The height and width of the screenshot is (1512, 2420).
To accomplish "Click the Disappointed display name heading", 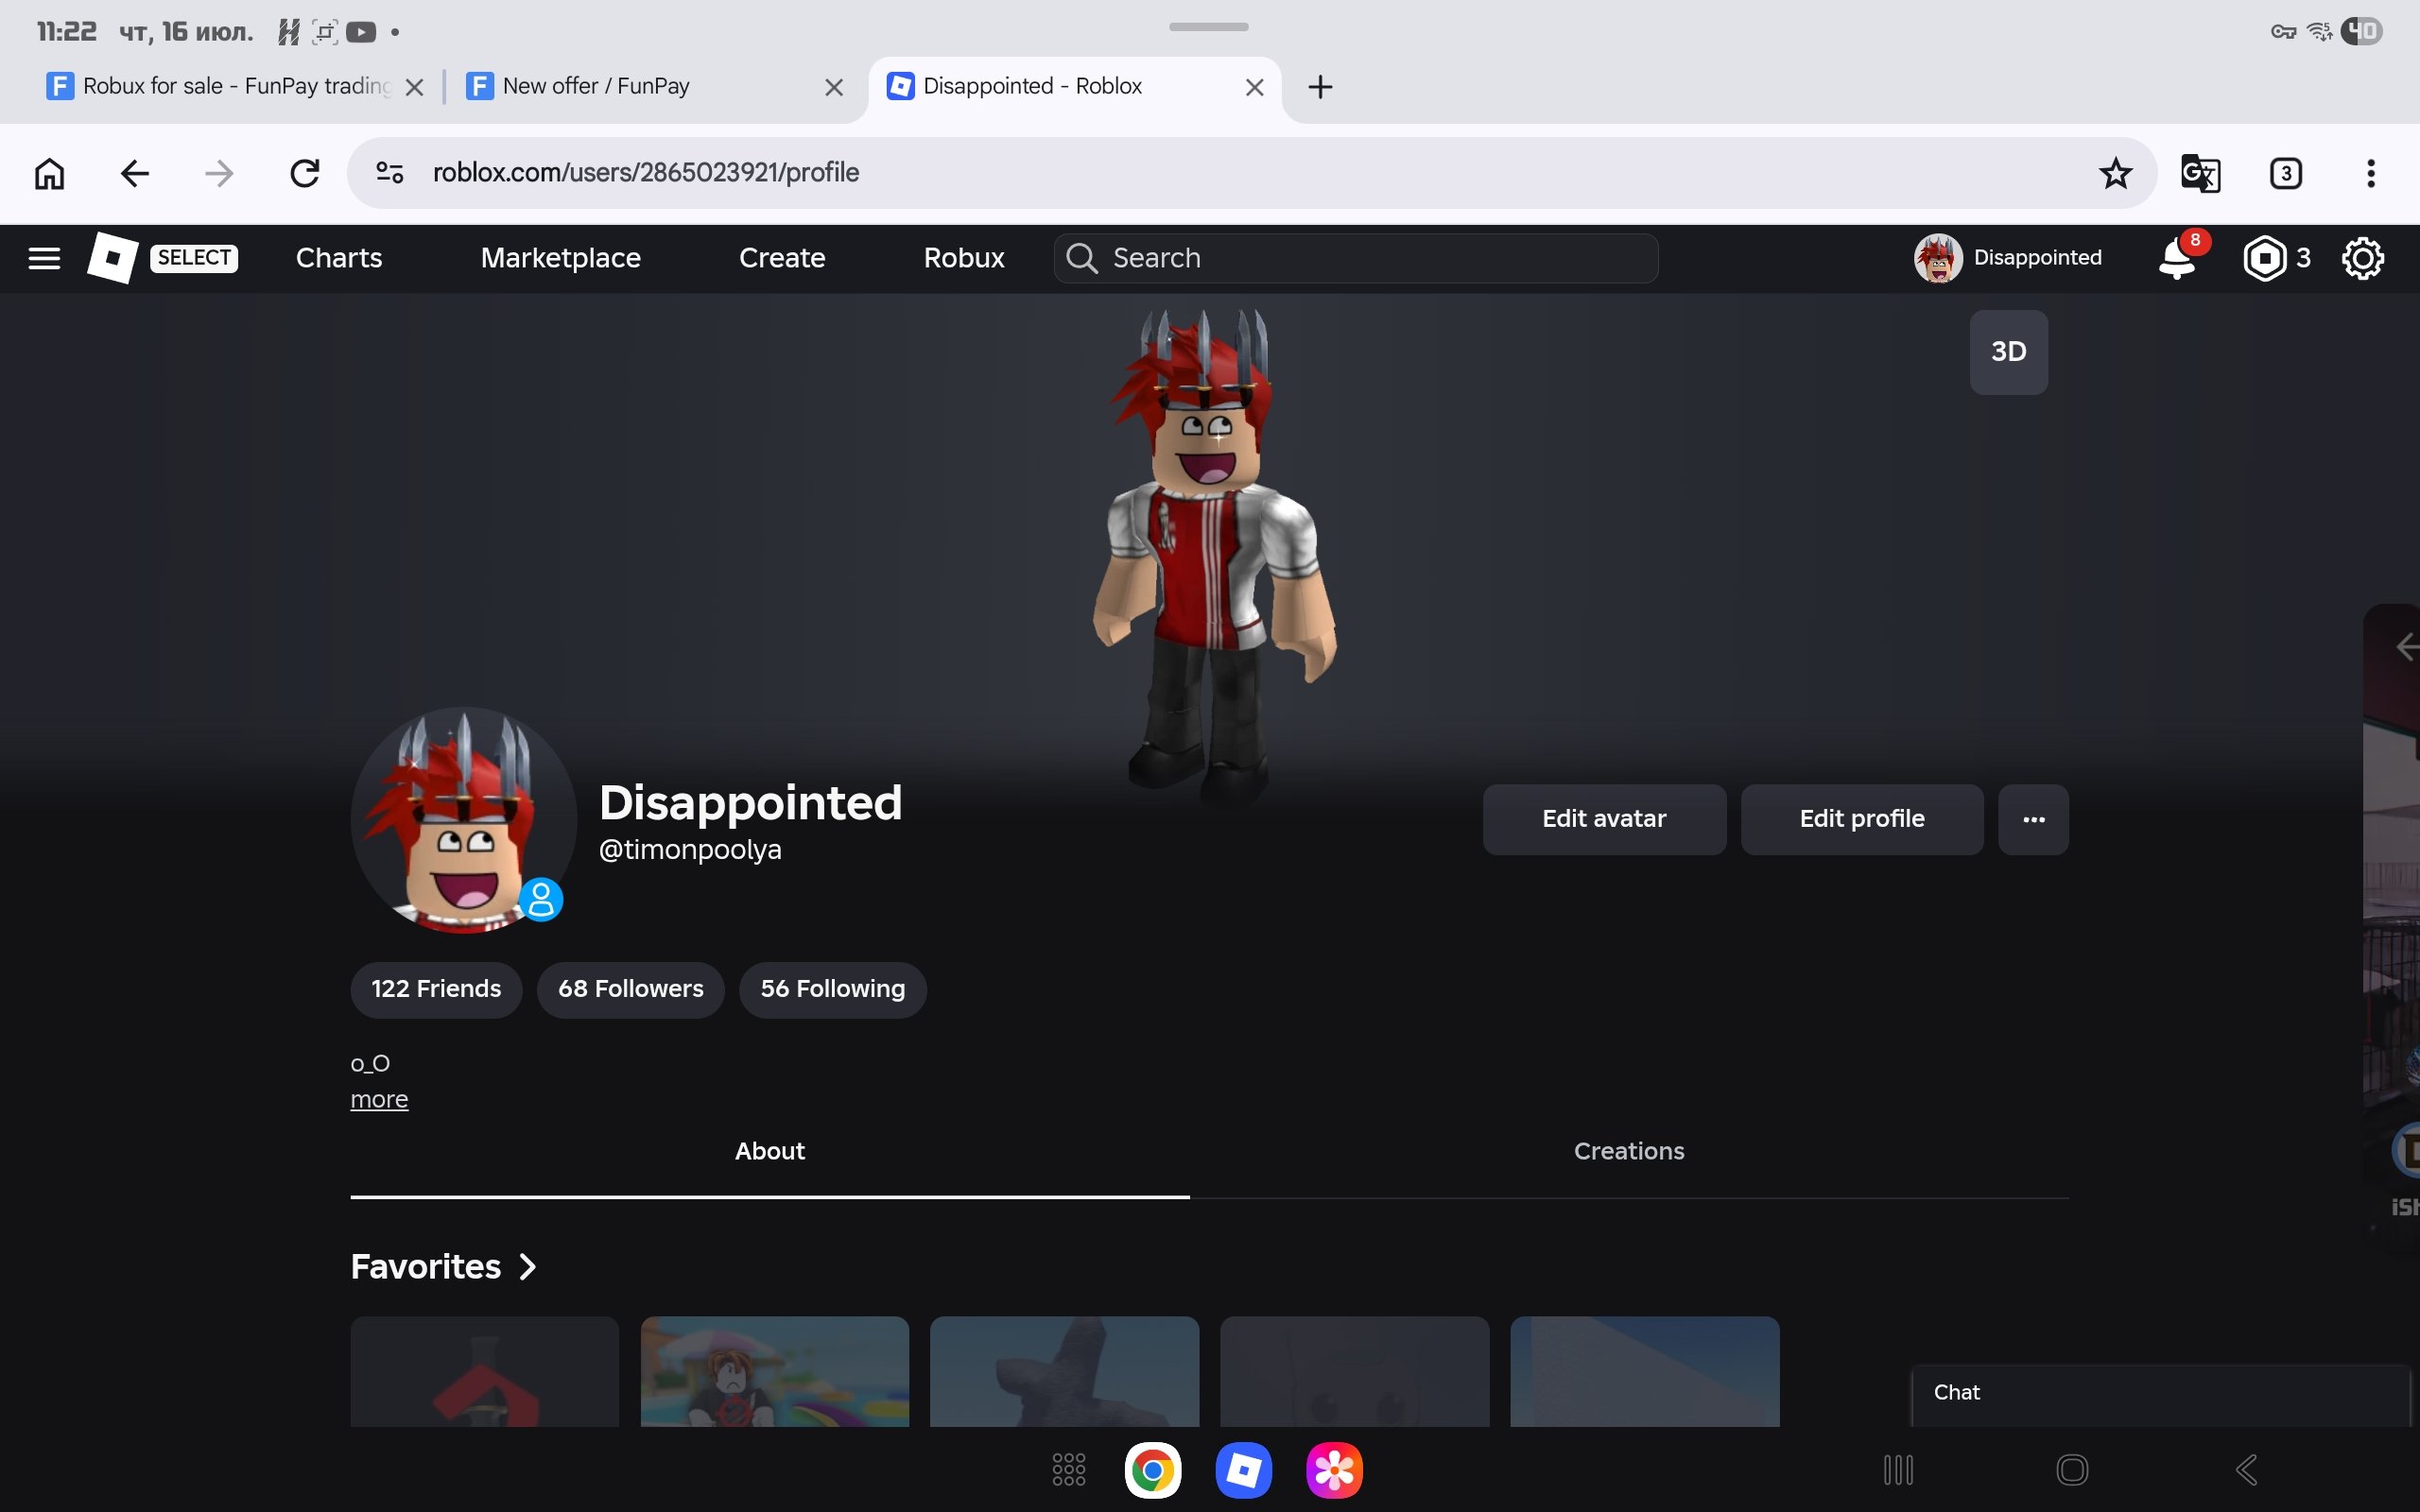I will point(750,803).
